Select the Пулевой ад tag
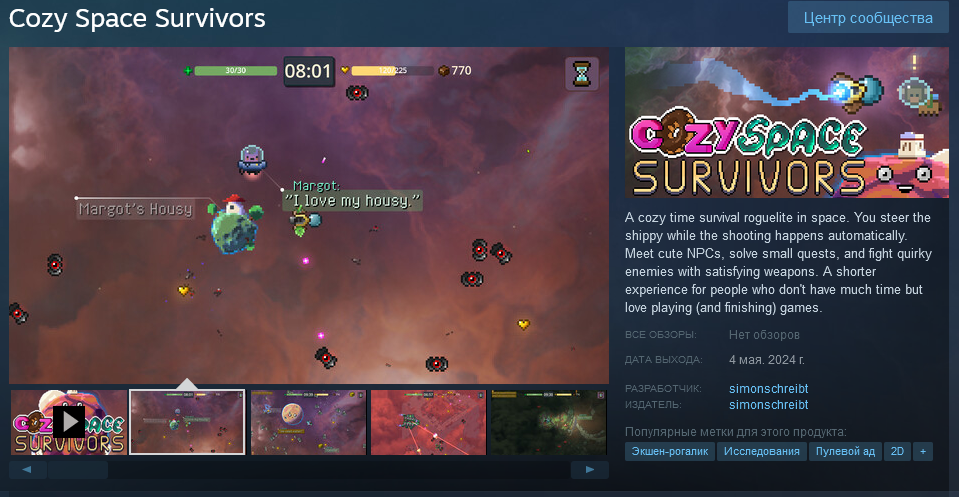The image size is (959, 497). coord(845,451)
